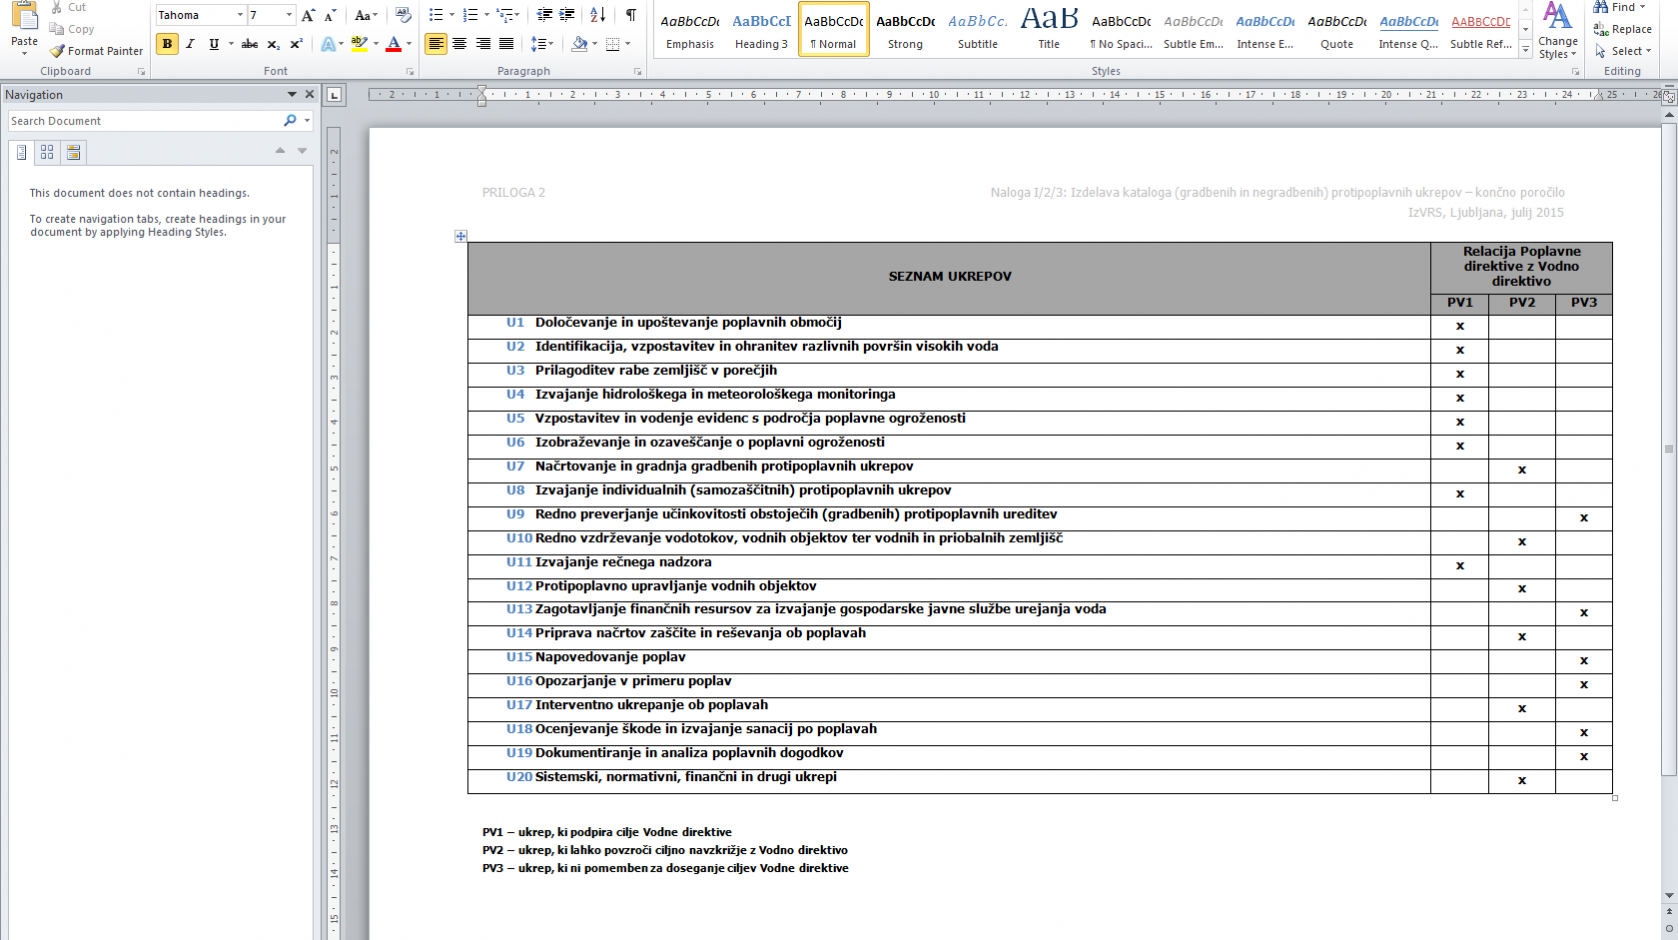Open Clipboard group dialog launcher
Viewport: 1678px width, 940px height.
(x=141, y=72)
